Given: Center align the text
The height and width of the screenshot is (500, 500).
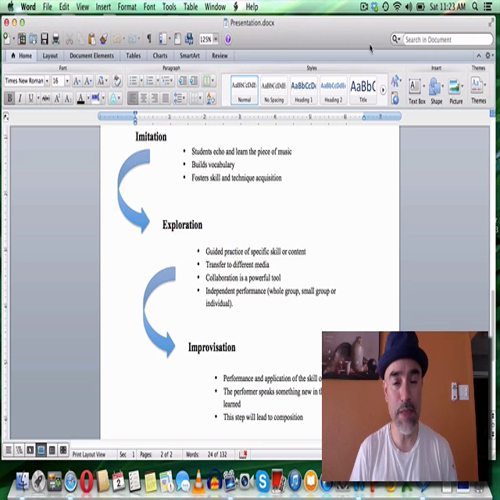Looking at the screenshot, I should pyautogui.click(x=144, y=98).
